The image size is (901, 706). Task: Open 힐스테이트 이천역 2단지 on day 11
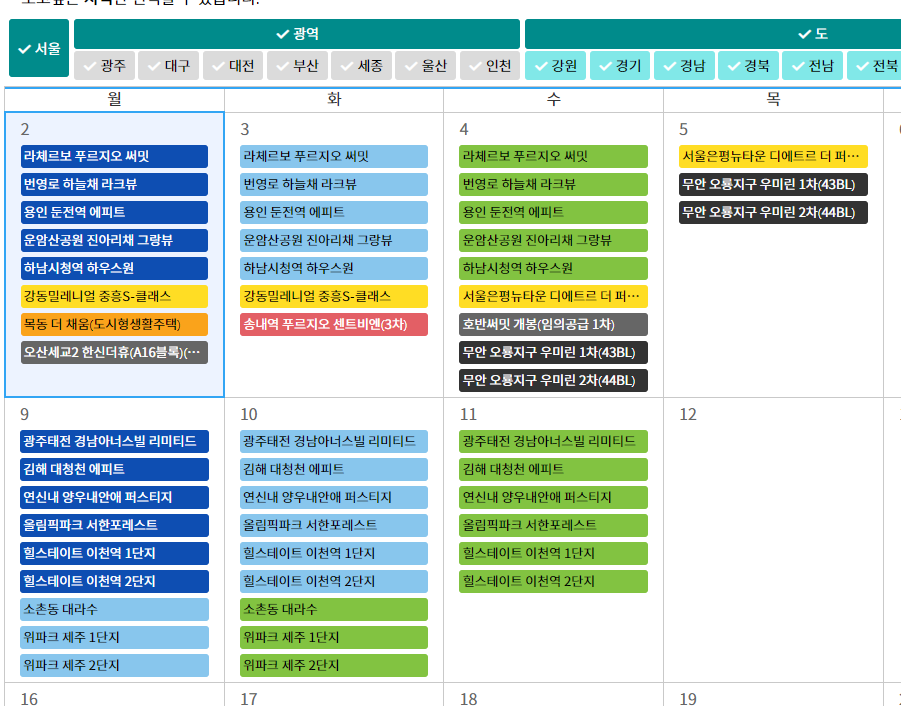(553, 581)
